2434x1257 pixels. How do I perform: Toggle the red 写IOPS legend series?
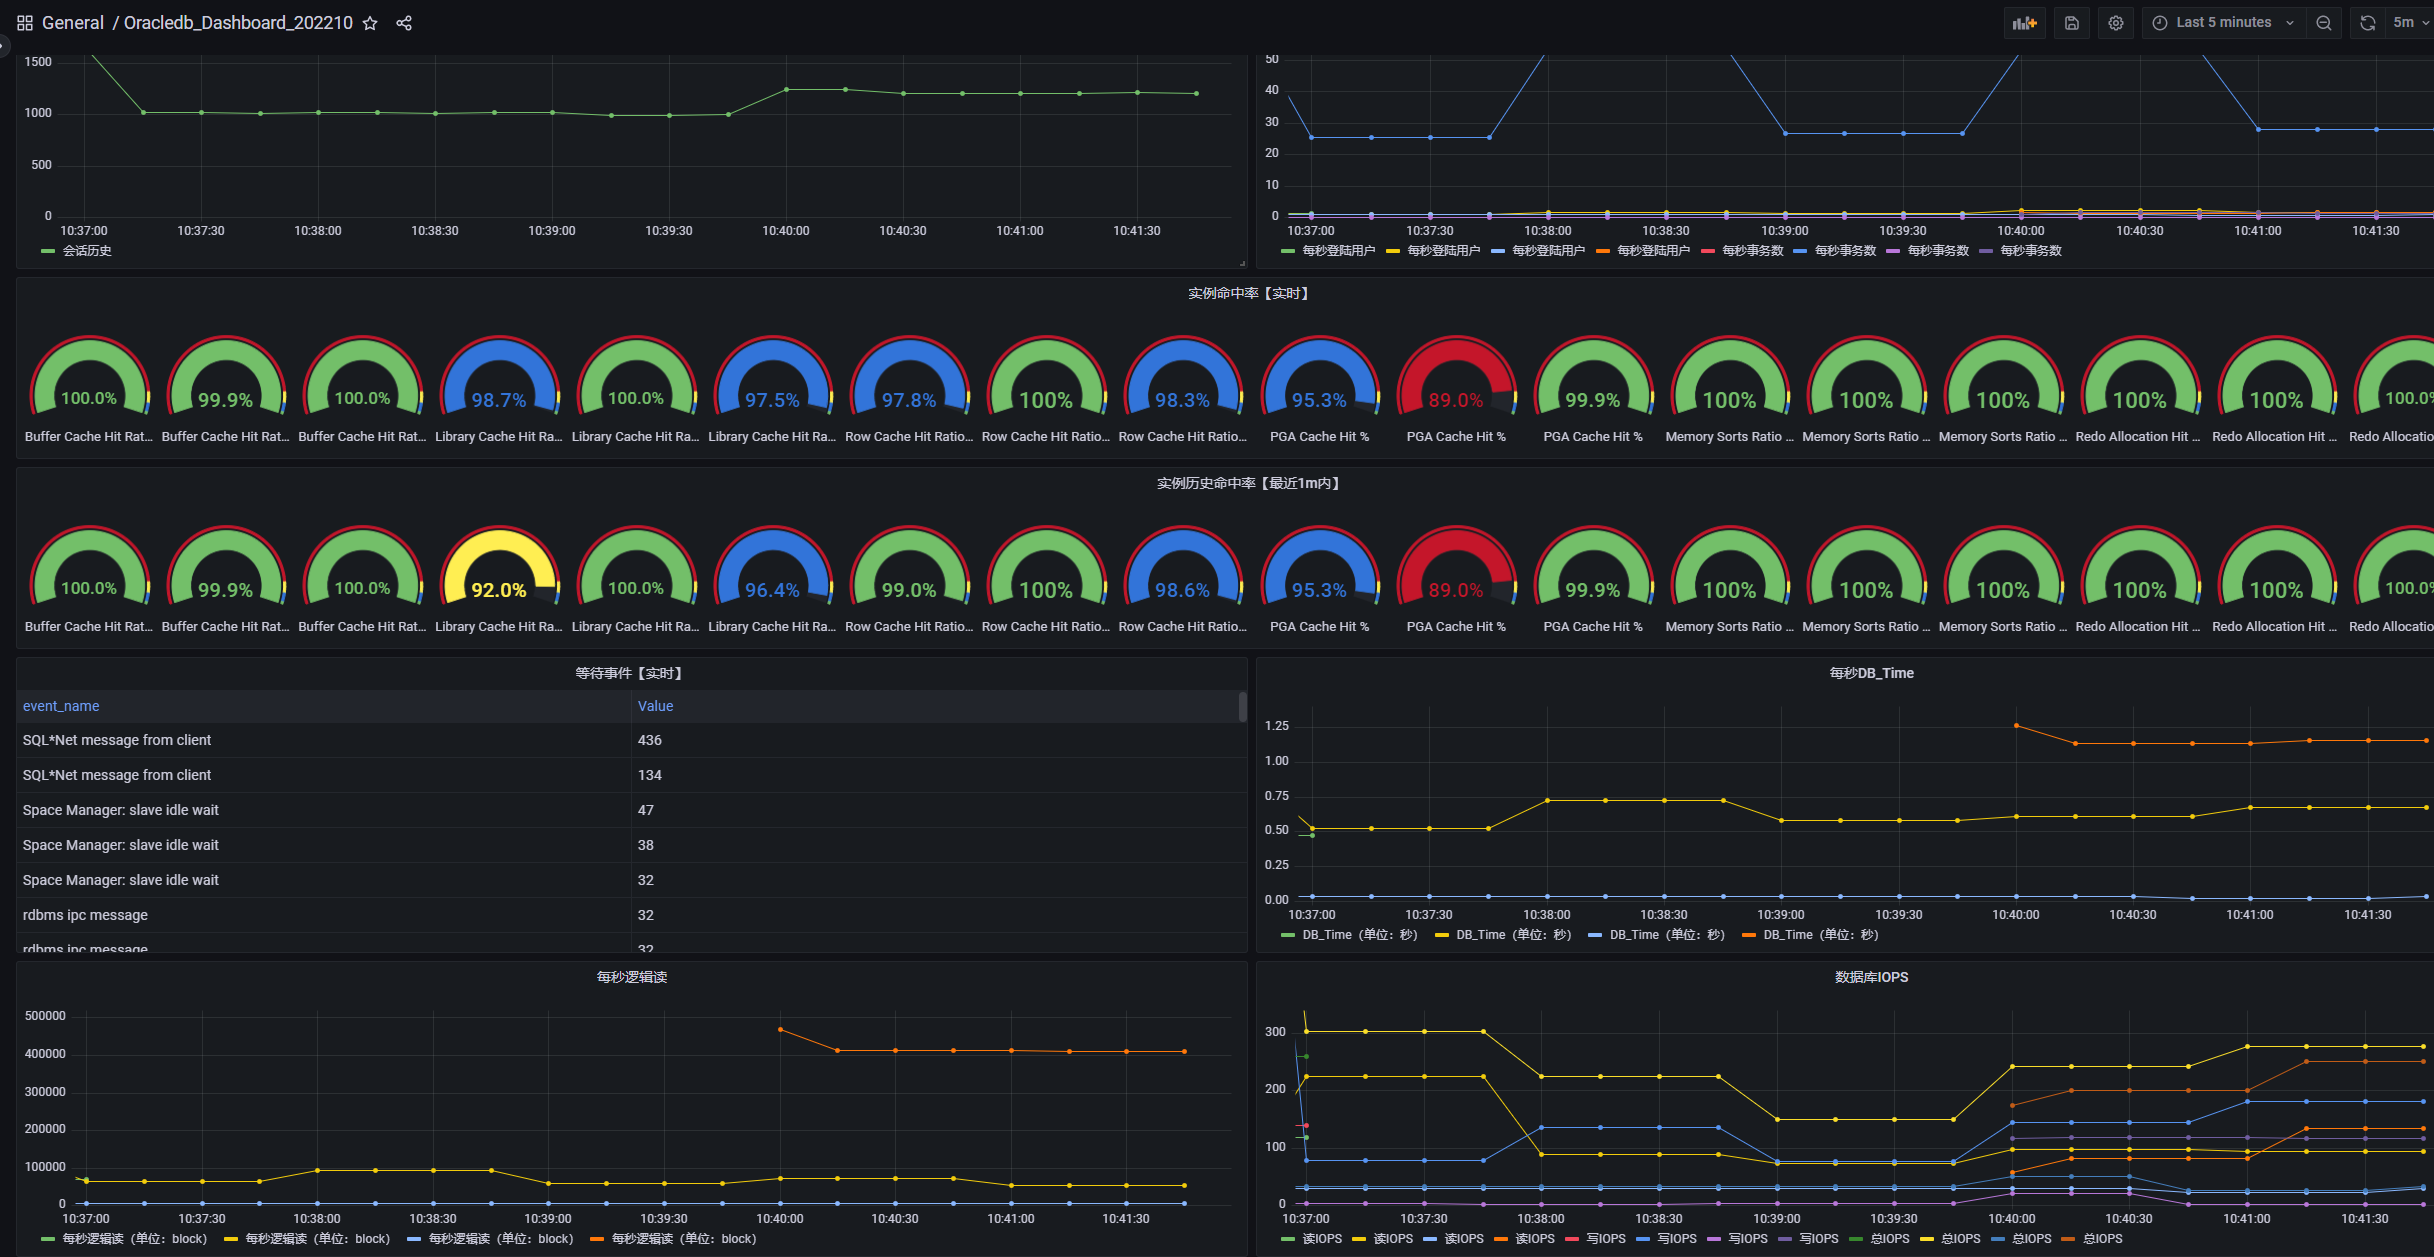[x=1606, y=1239]
